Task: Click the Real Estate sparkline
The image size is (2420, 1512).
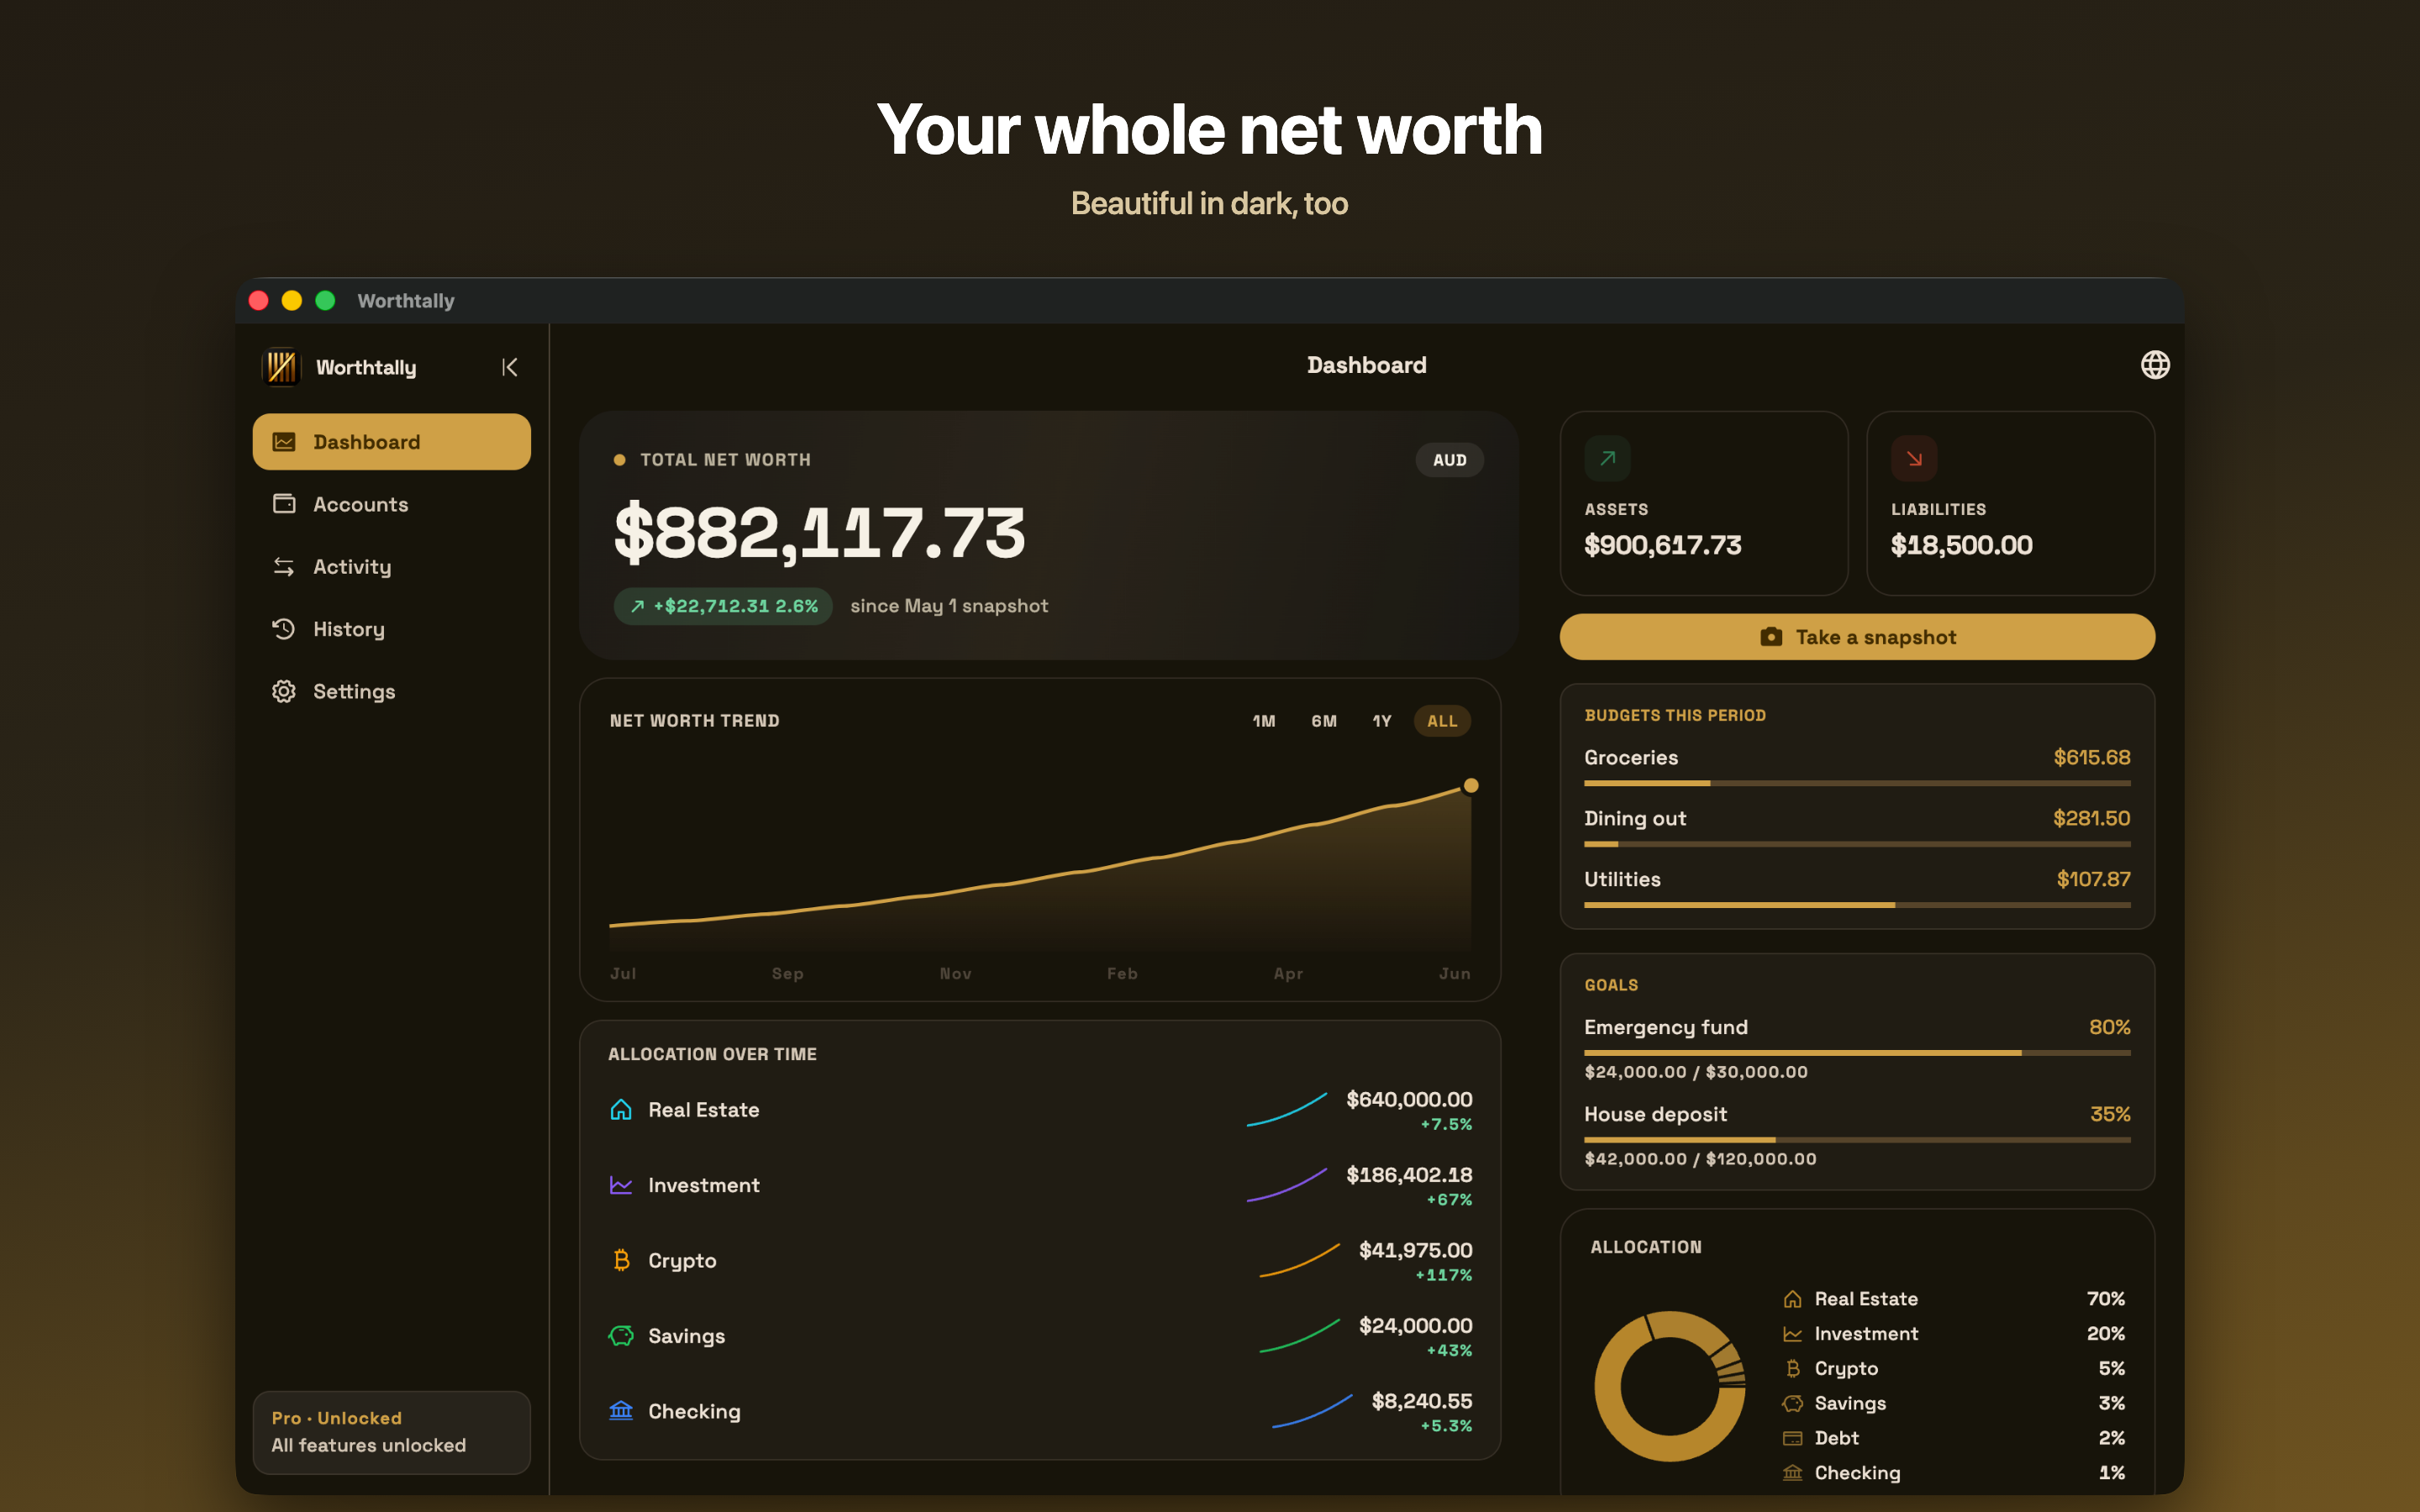Action: (x=1287, y=1110)
